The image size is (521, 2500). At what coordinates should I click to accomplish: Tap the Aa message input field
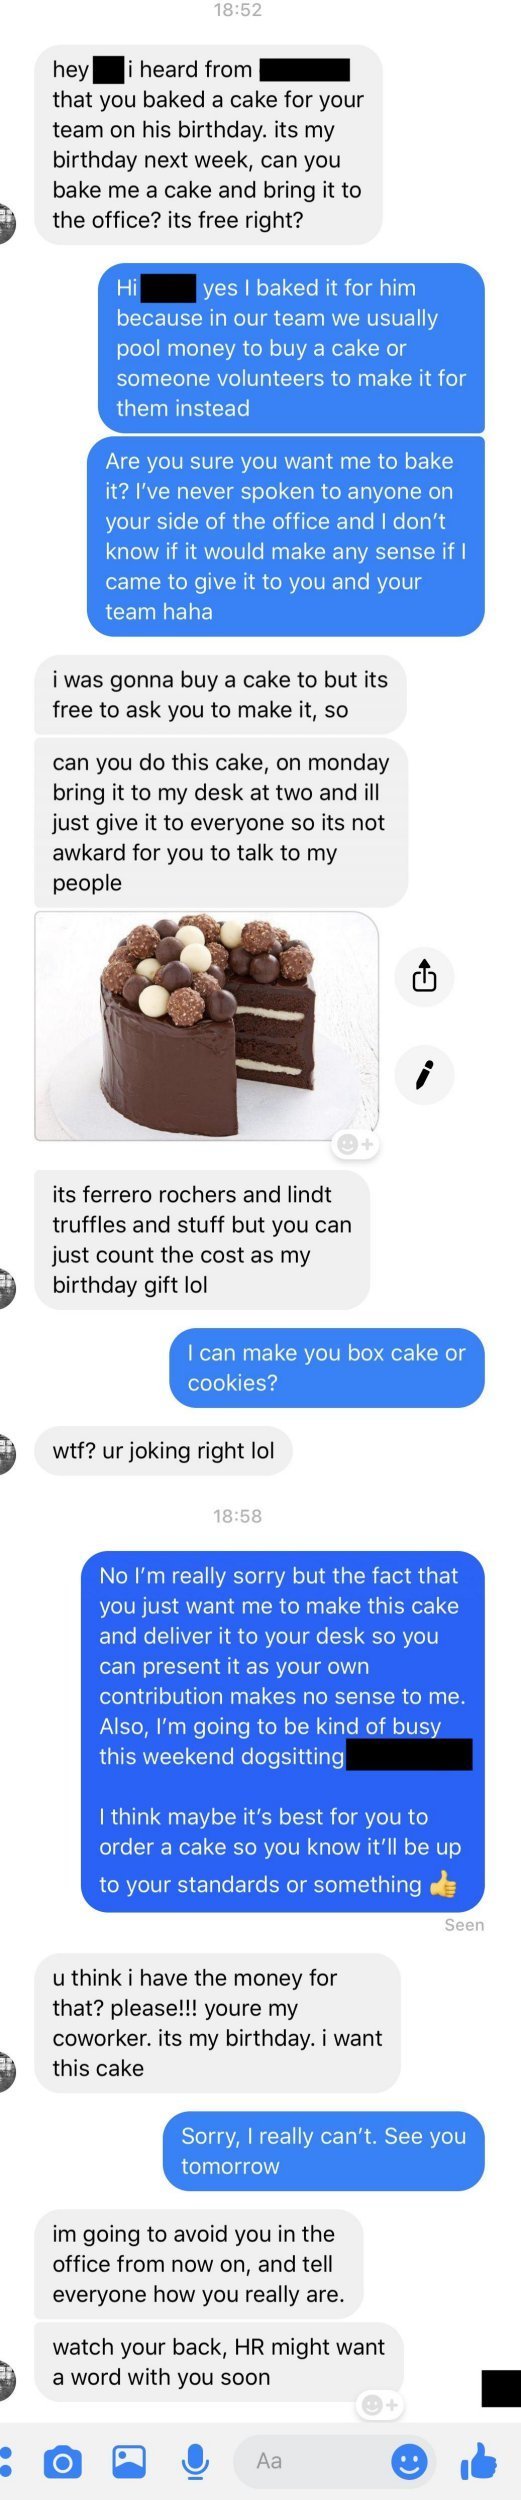click(310, 2461)
